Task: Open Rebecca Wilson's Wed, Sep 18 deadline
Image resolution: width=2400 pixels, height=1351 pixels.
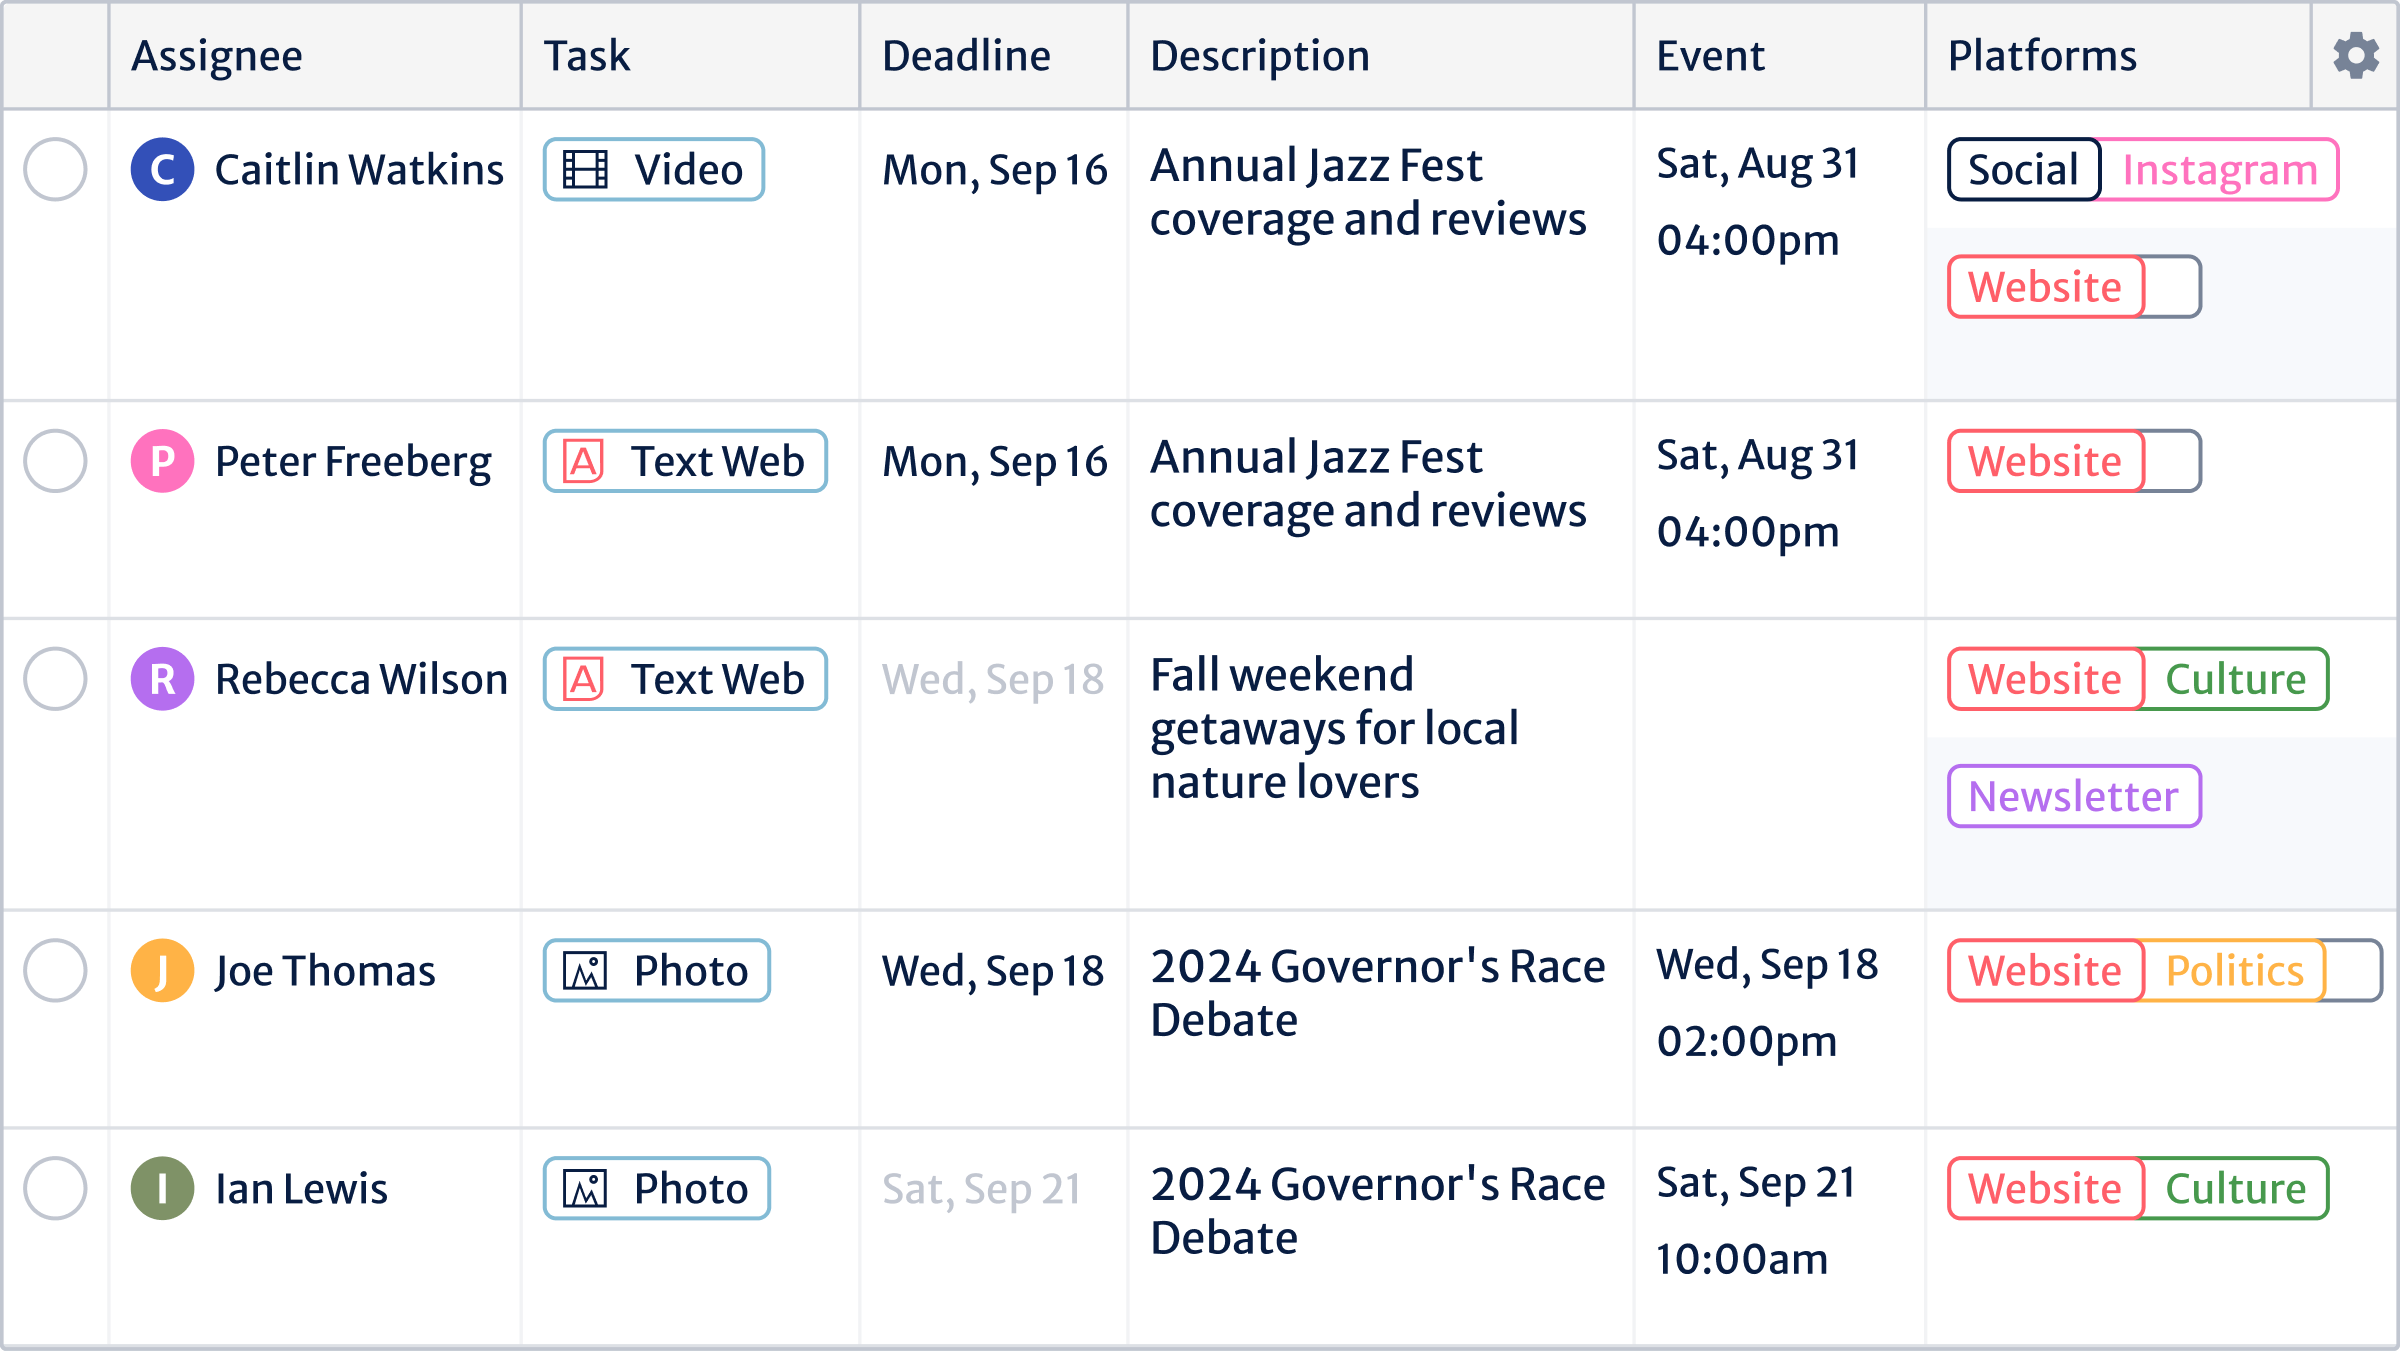Action: tap(992, 680)
